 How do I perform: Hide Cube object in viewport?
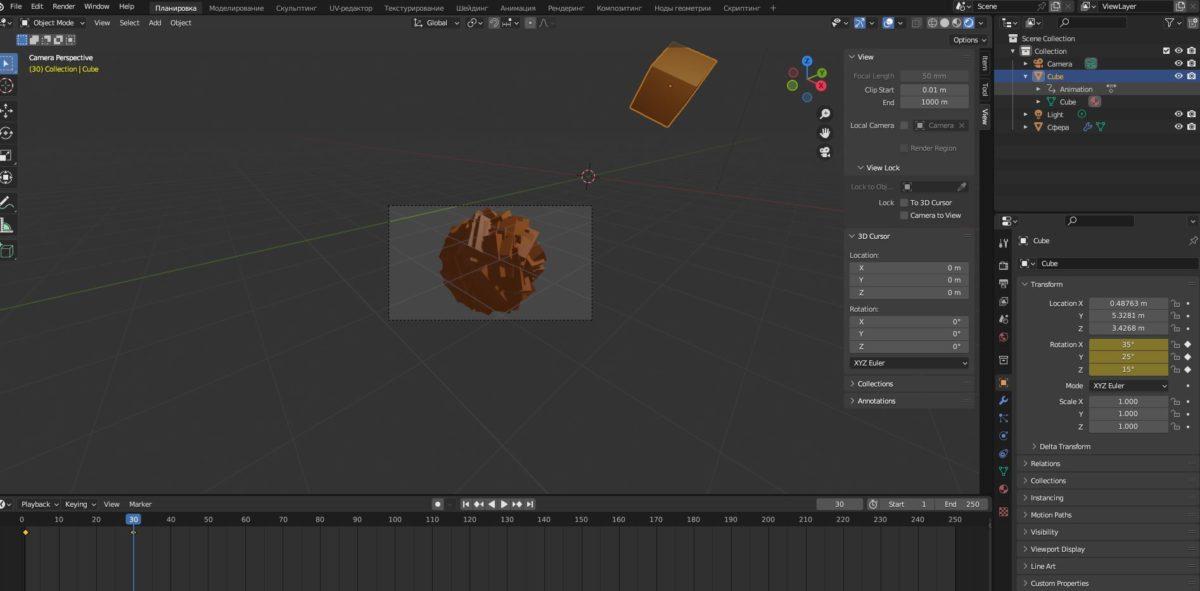1178,76
